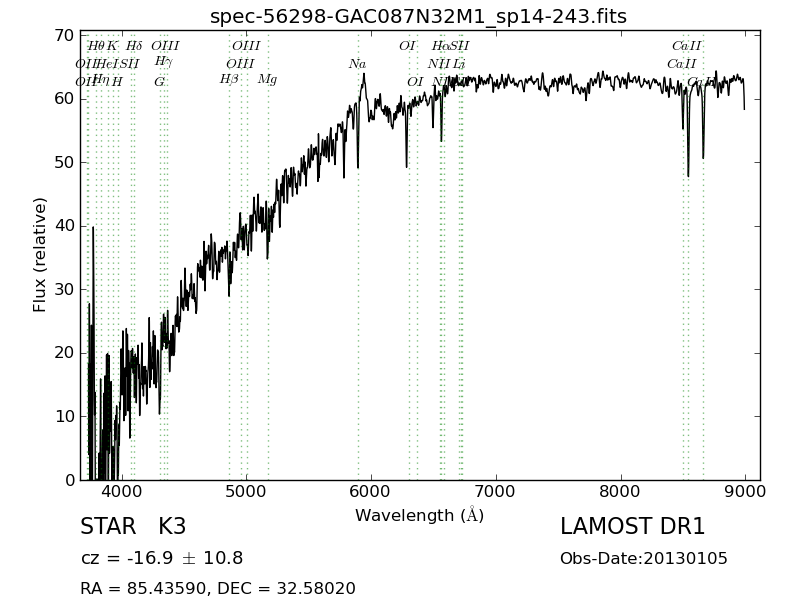Click the 'Li' line label
The height and width of the screenshot is (600, 800).
click(x=459, y=64)
